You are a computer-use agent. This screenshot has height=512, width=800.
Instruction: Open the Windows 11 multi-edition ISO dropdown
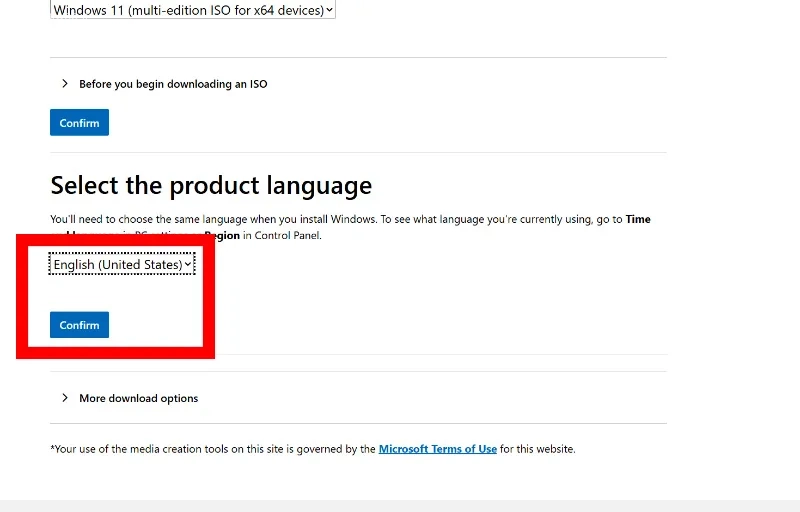coord(185,10)
